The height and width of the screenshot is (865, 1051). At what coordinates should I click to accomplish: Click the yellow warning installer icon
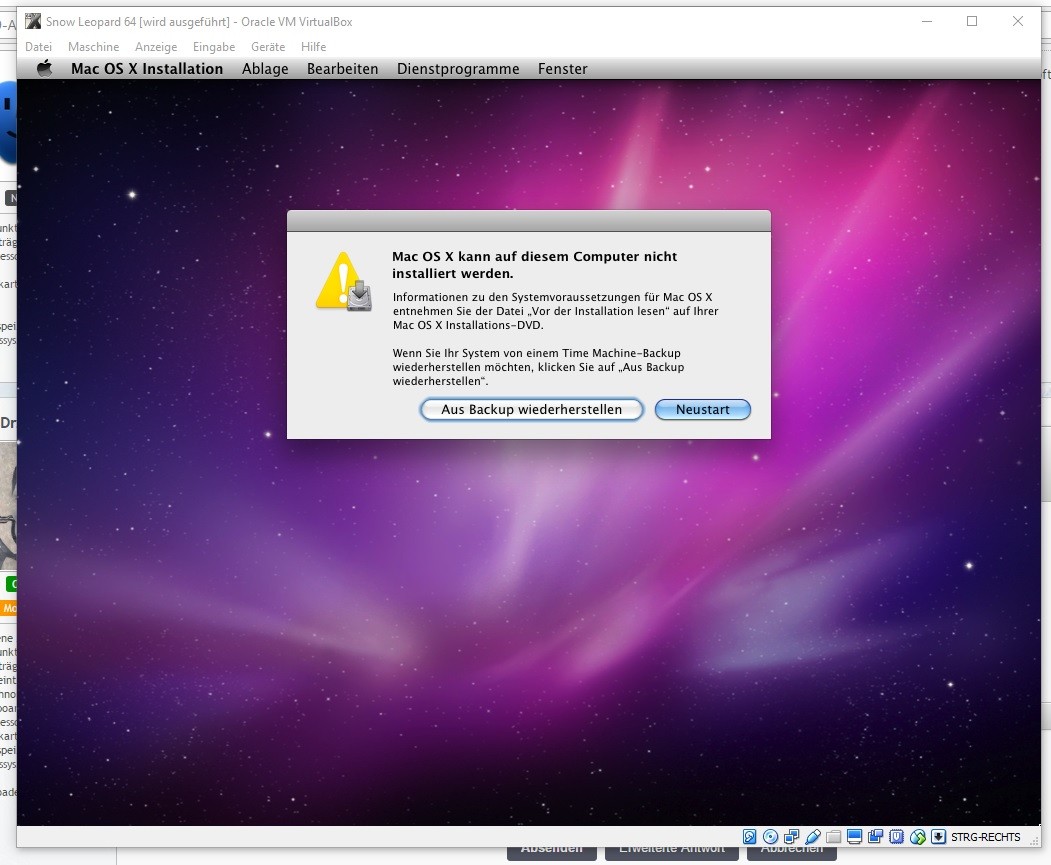click(343, 281)
